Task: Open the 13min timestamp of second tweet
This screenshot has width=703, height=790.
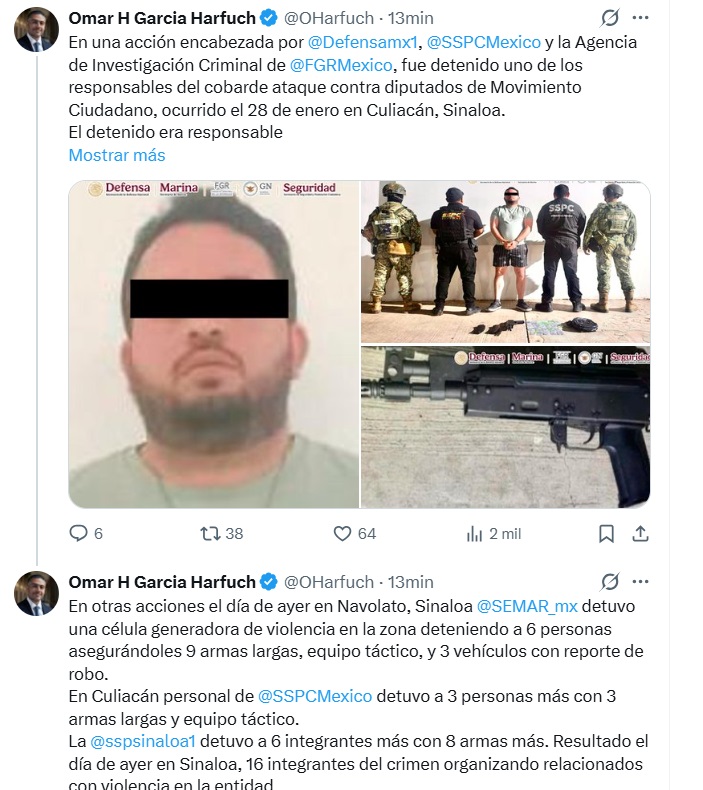Action: click(x=411, y=582)
